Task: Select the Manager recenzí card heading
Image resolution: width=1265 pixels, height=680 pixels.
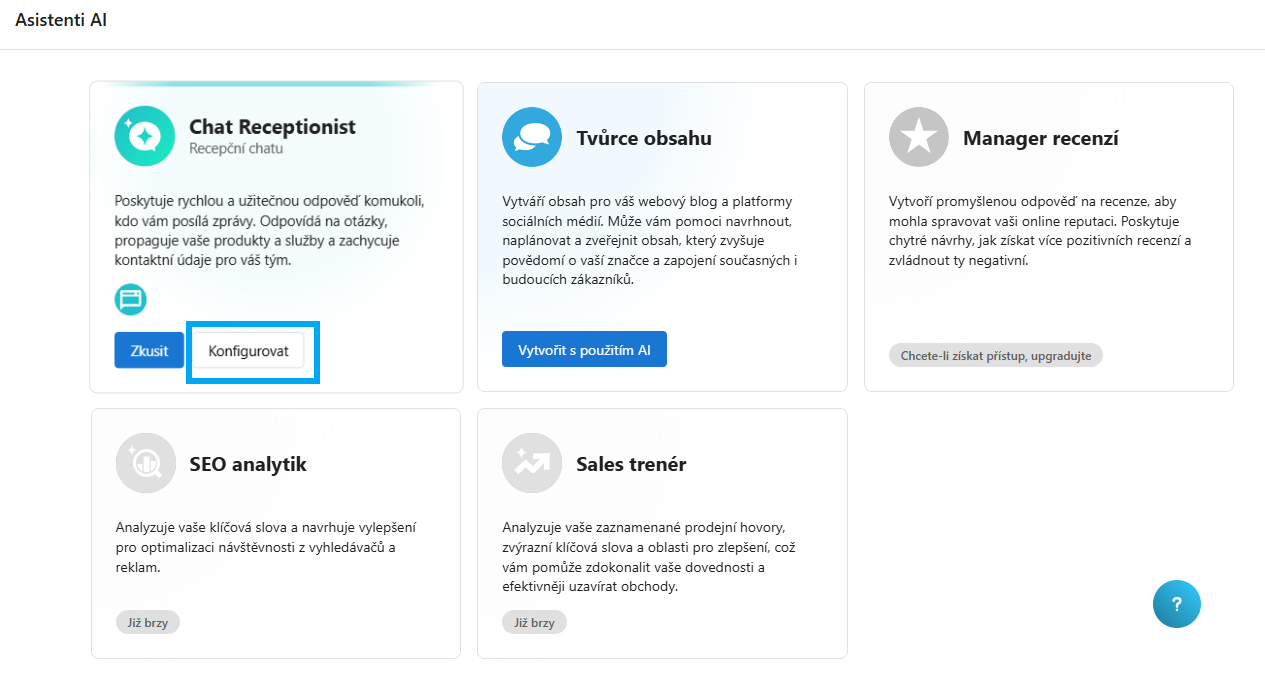Action: [x=1040, y=138]
